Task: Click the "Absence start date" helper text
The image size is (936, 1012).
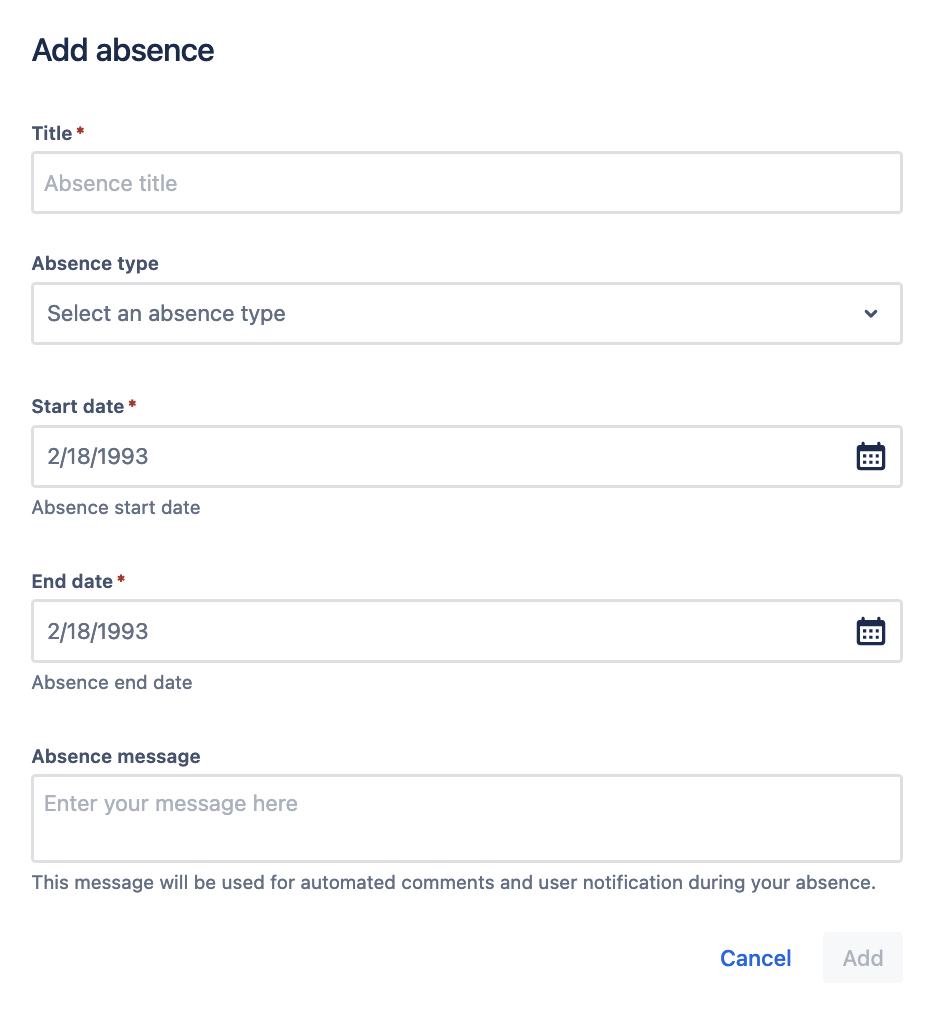Action: pyautogui.click(x=116, y=508)
